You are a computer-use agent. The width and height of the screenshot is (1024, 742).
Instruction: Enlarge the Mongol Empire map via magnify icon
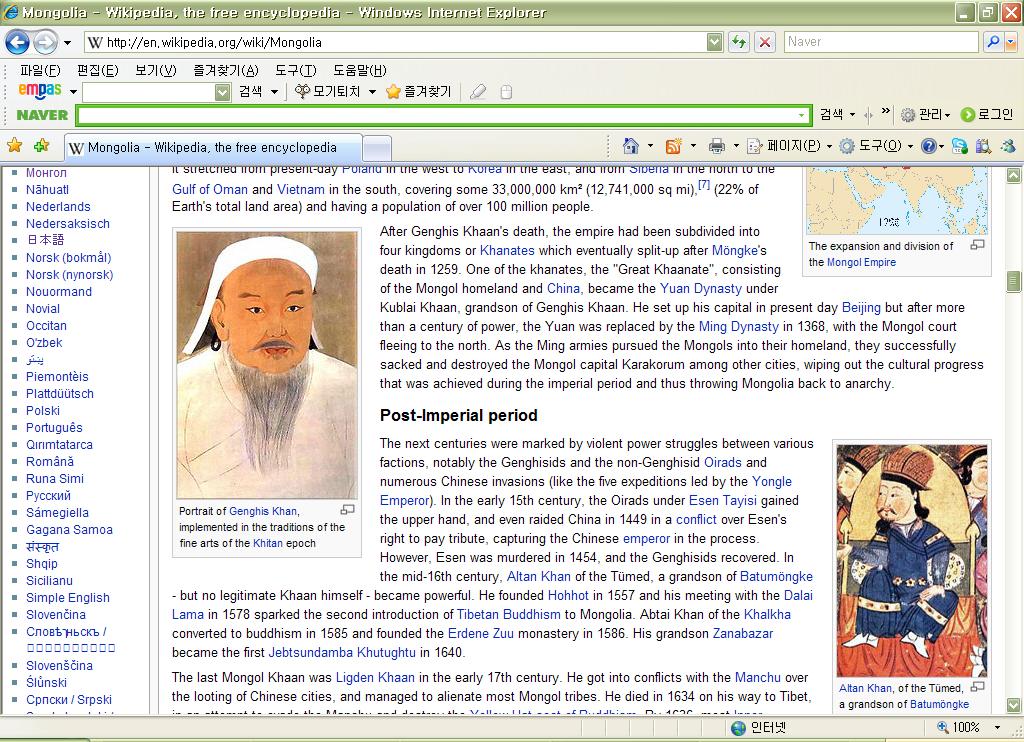977,245
